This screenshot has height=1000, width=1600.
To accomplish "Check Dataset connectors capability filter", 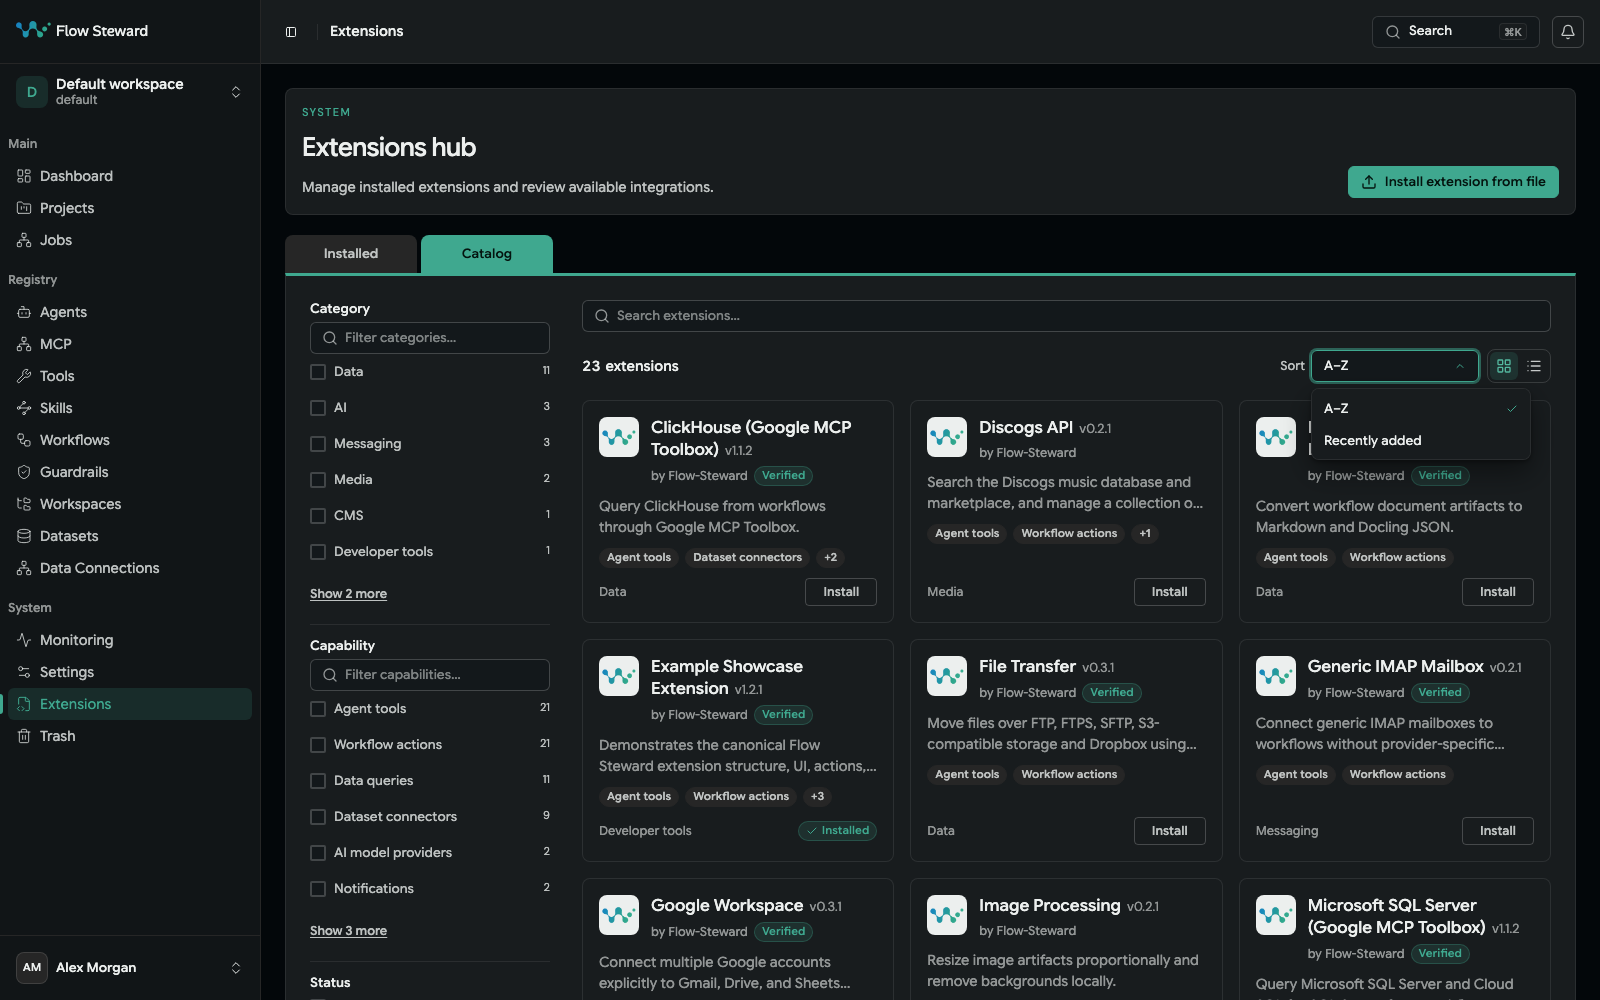I will click(x=318, y=817).
